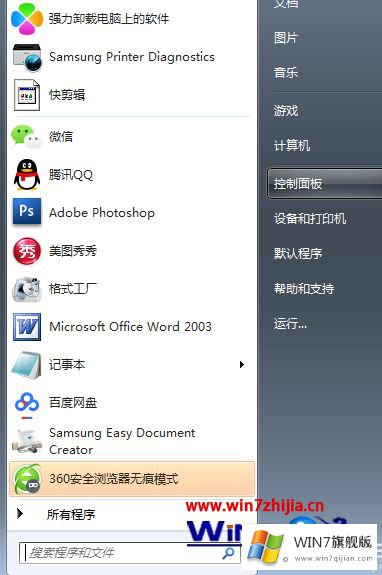Launch the 腾讯QQ penguin icon
Image resolution: width=382 pixels, height=575 pixels.
point(27,175)
